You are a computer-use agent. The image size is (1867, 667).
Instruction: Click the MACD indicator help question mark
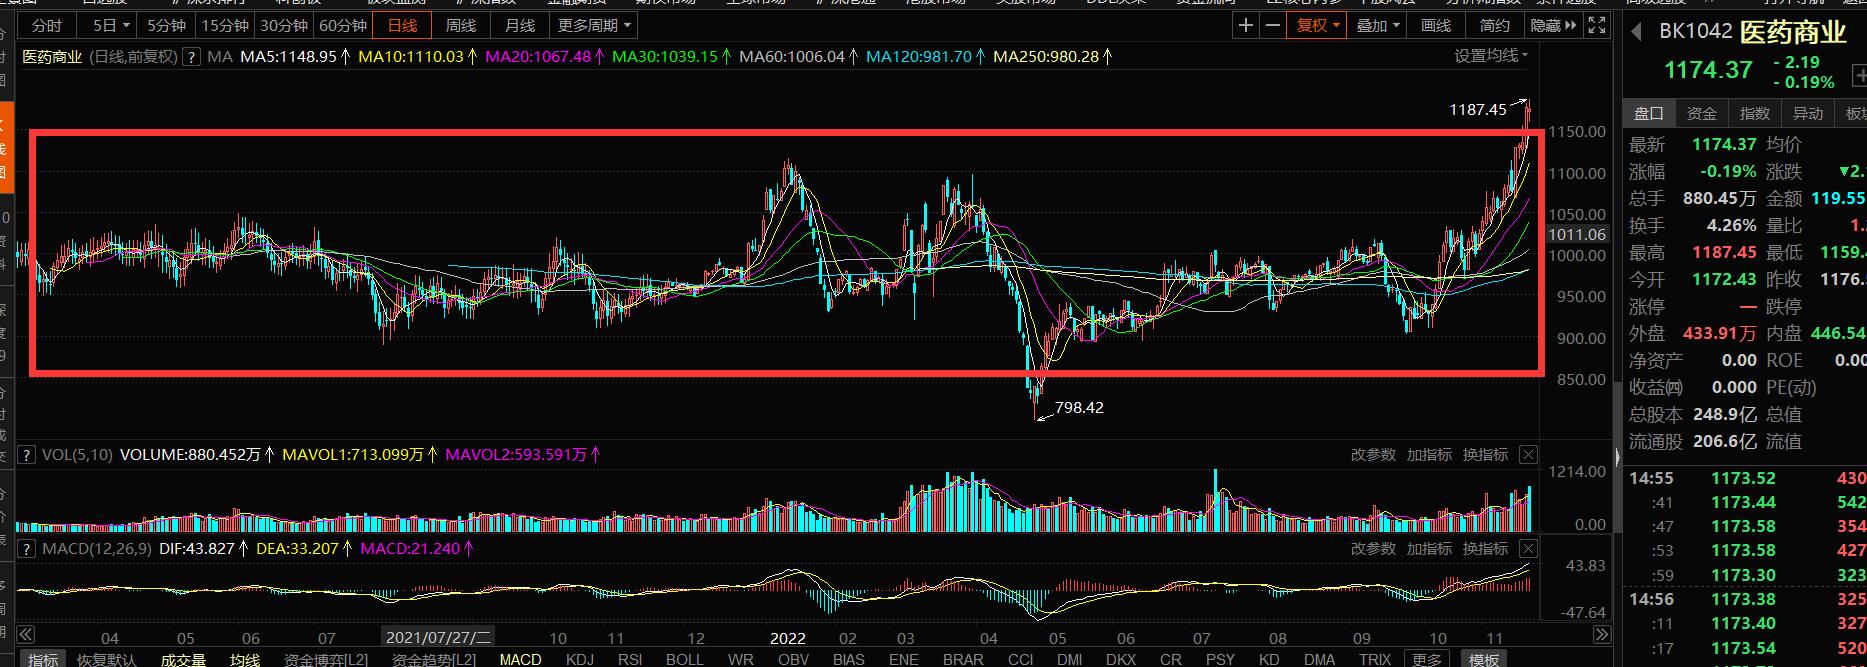25,549
